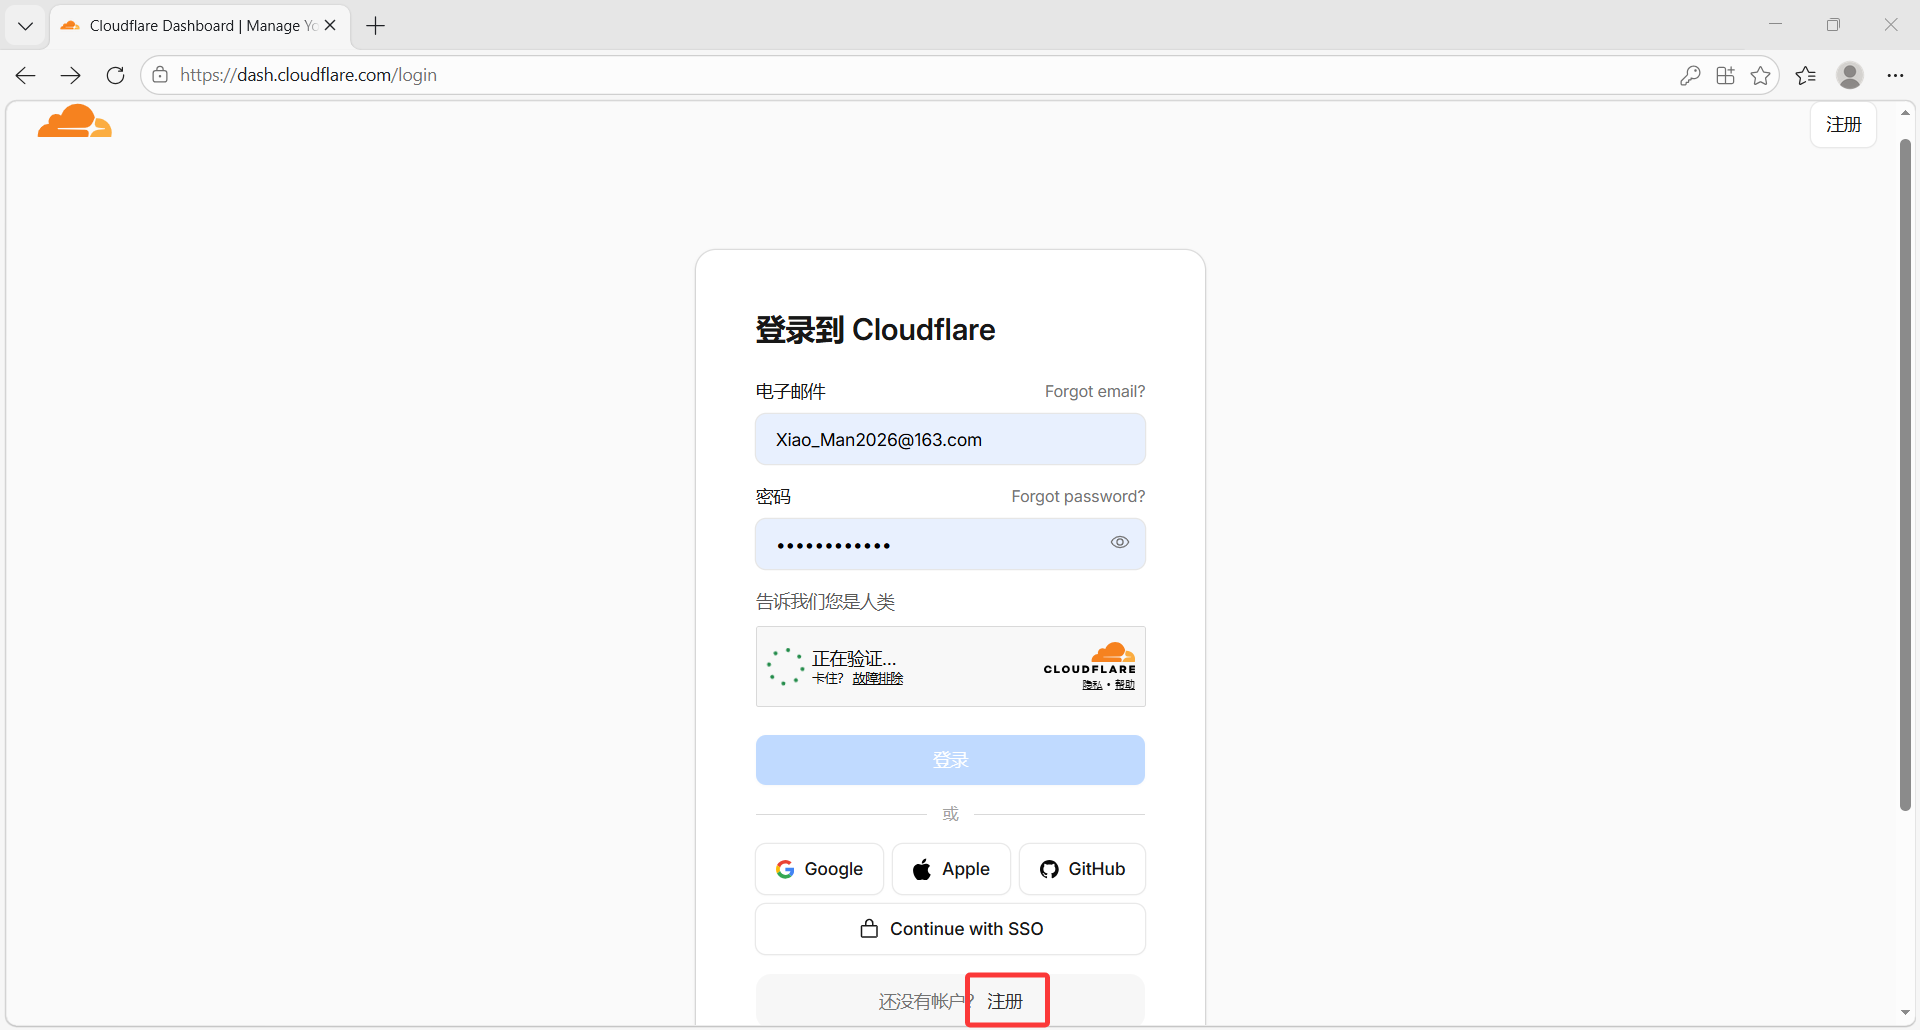Open the tab search dropdown chevron

[25, 25]
